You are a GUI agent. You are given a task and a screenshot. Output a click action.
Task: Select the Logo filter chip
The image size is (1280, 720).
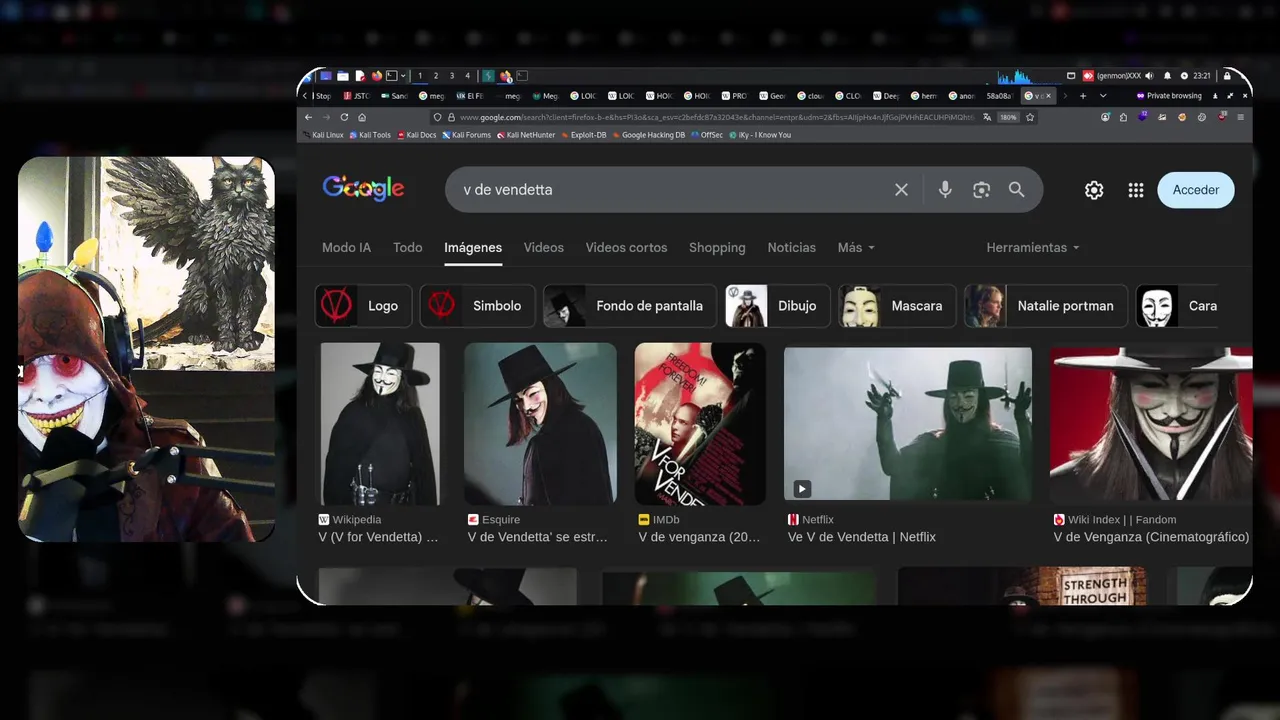coord(364,306)
